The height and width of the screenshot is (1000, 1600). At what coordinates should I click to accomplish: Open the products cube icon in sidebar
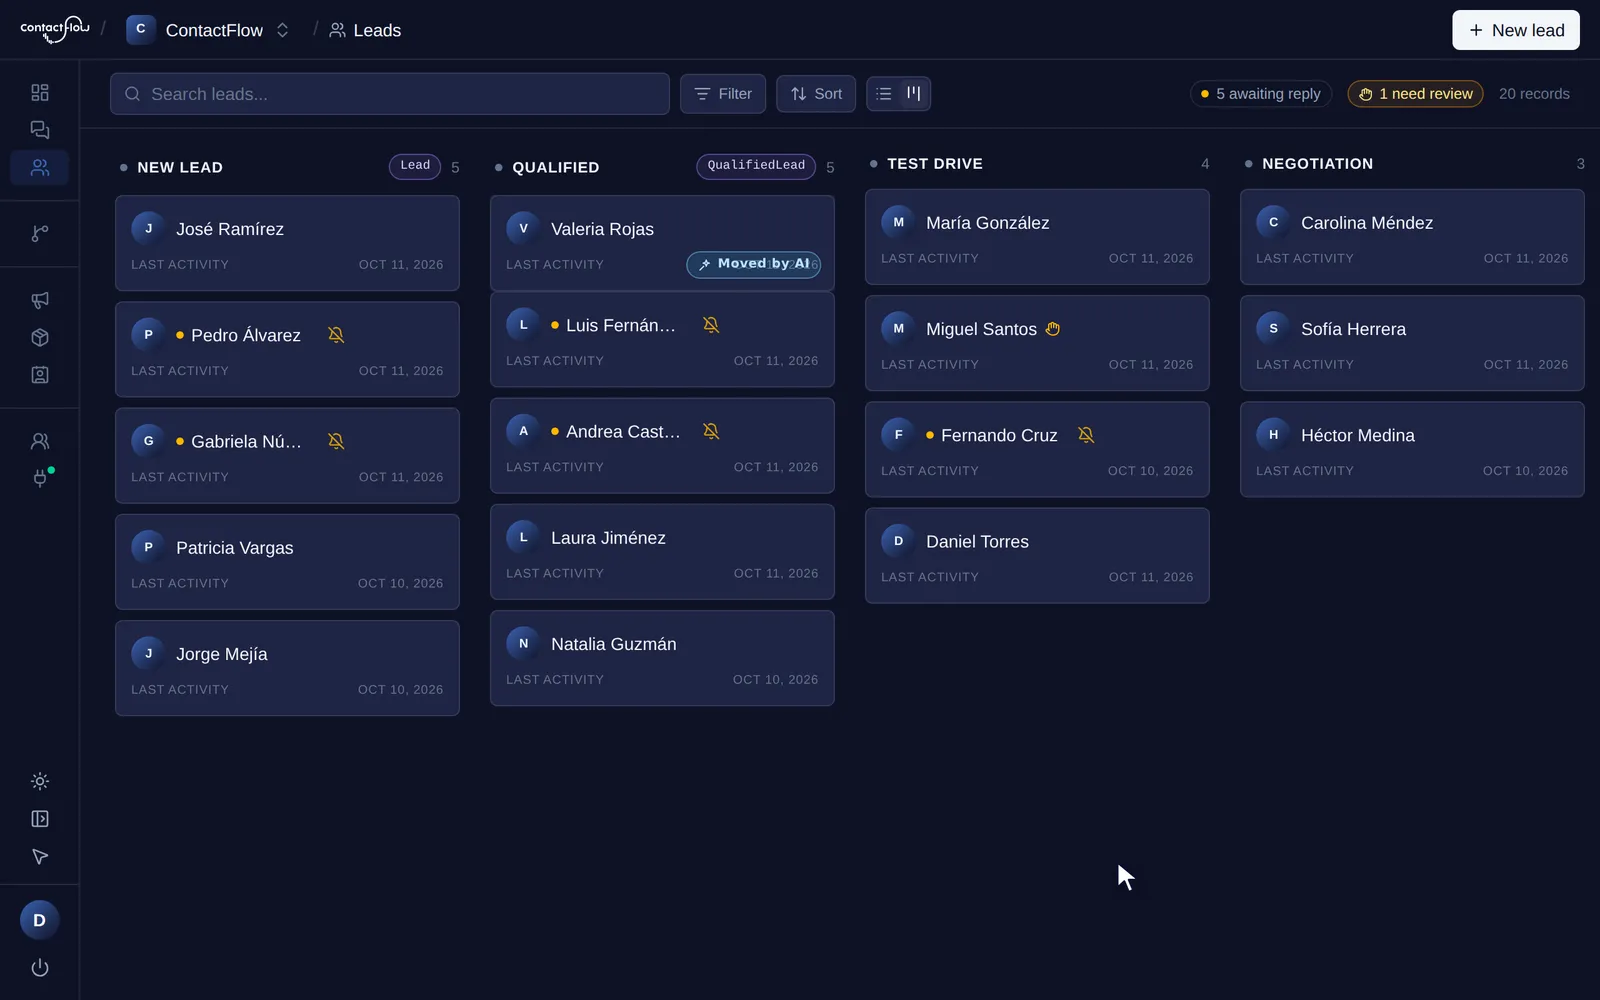pos(40,337)
